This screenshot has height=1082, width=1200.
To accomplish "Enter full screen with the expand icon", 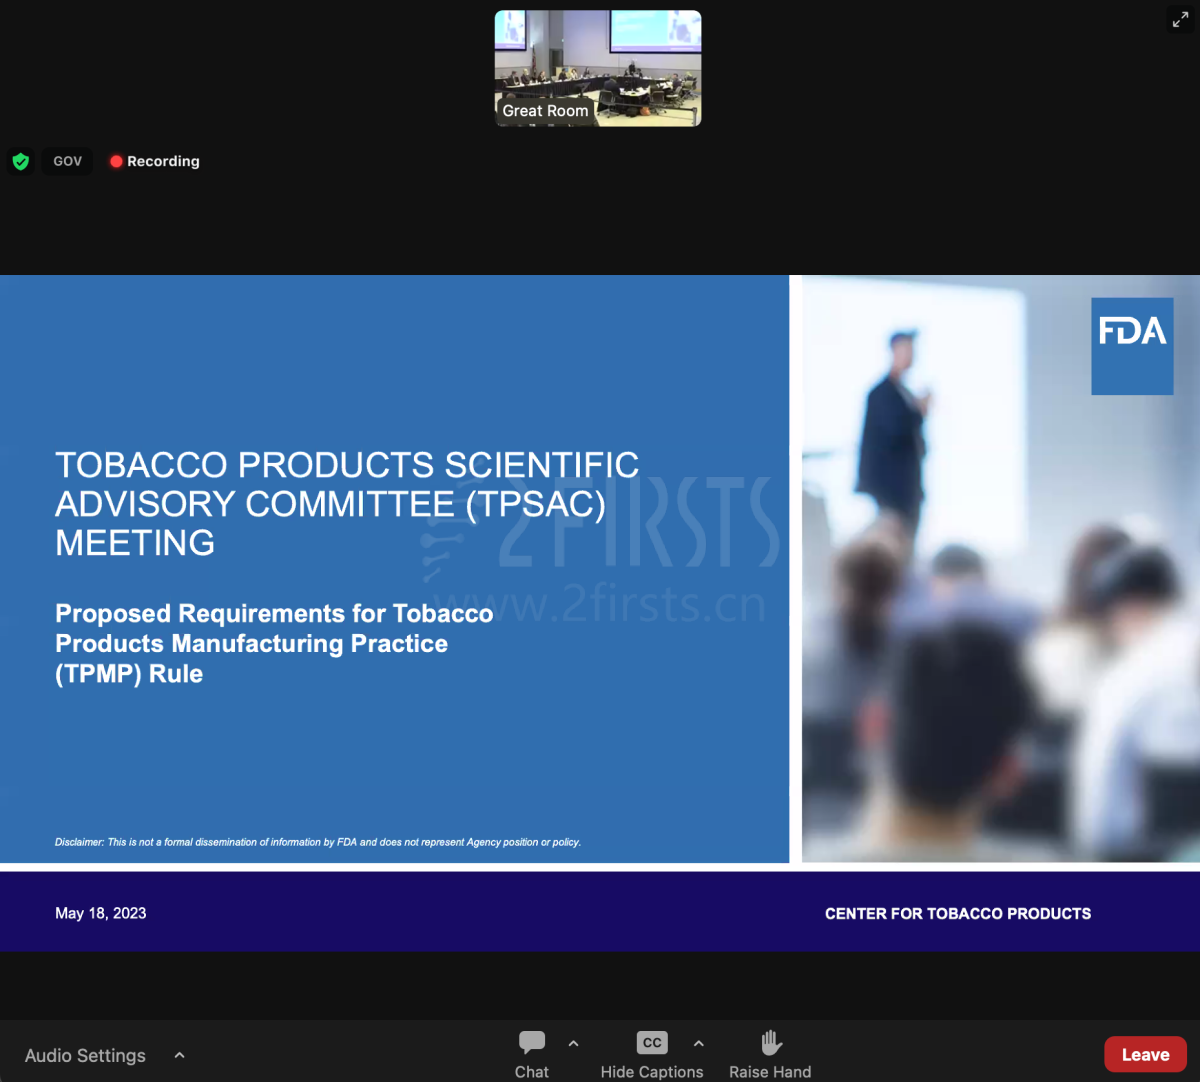I will pos(1180,20).
